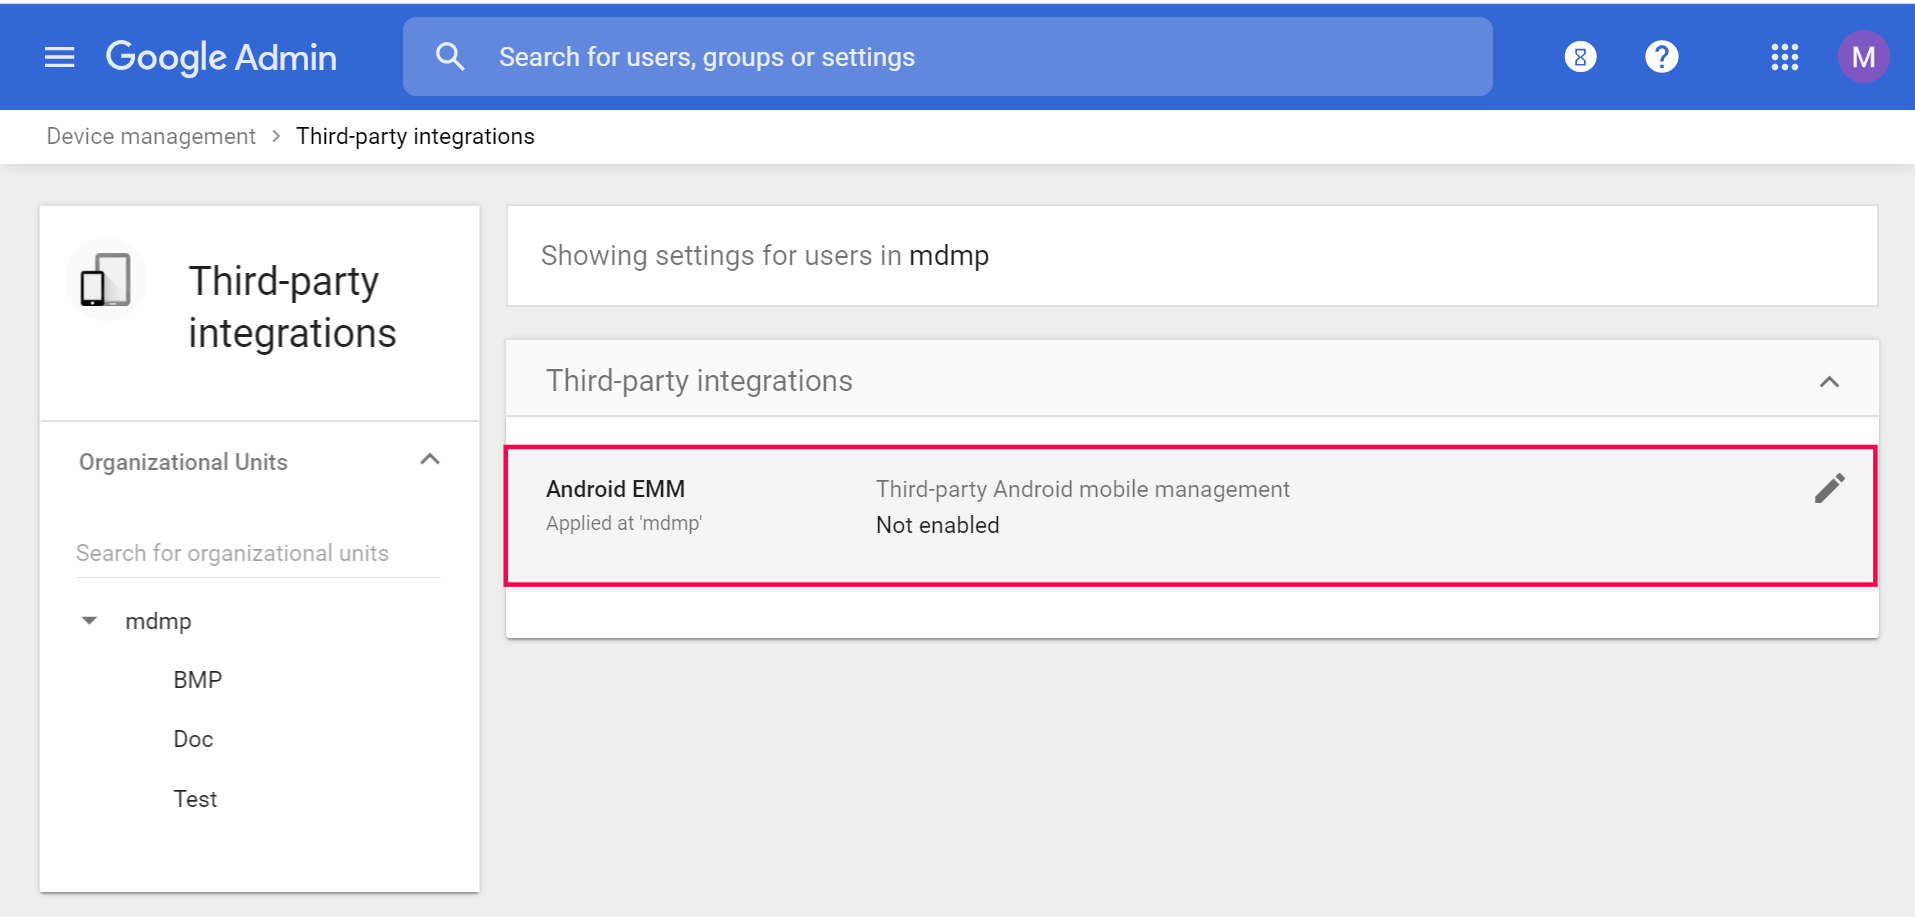Click the Third-party integrations device icon
Image resolution: width=1915 pixels, height=917 pixels.
[106, 280]
